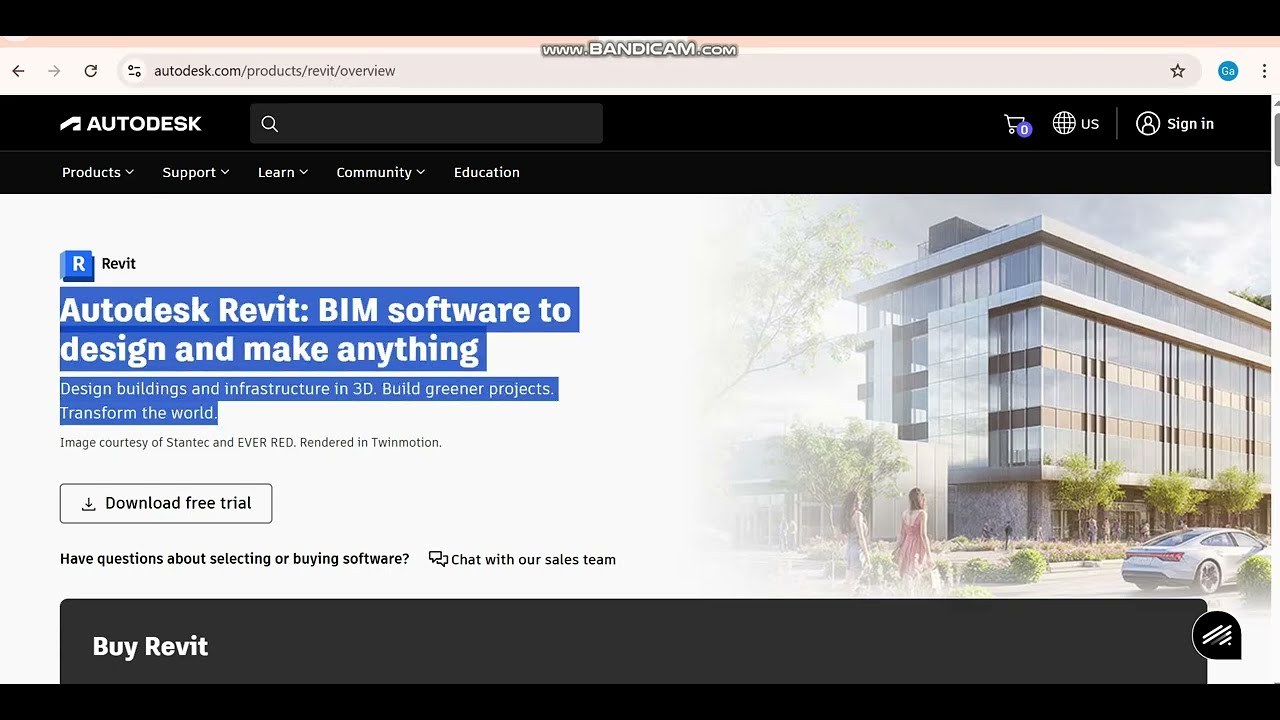Expand the Products menu
This screenshot has height=720, width=1280.
tap(98, 172)
